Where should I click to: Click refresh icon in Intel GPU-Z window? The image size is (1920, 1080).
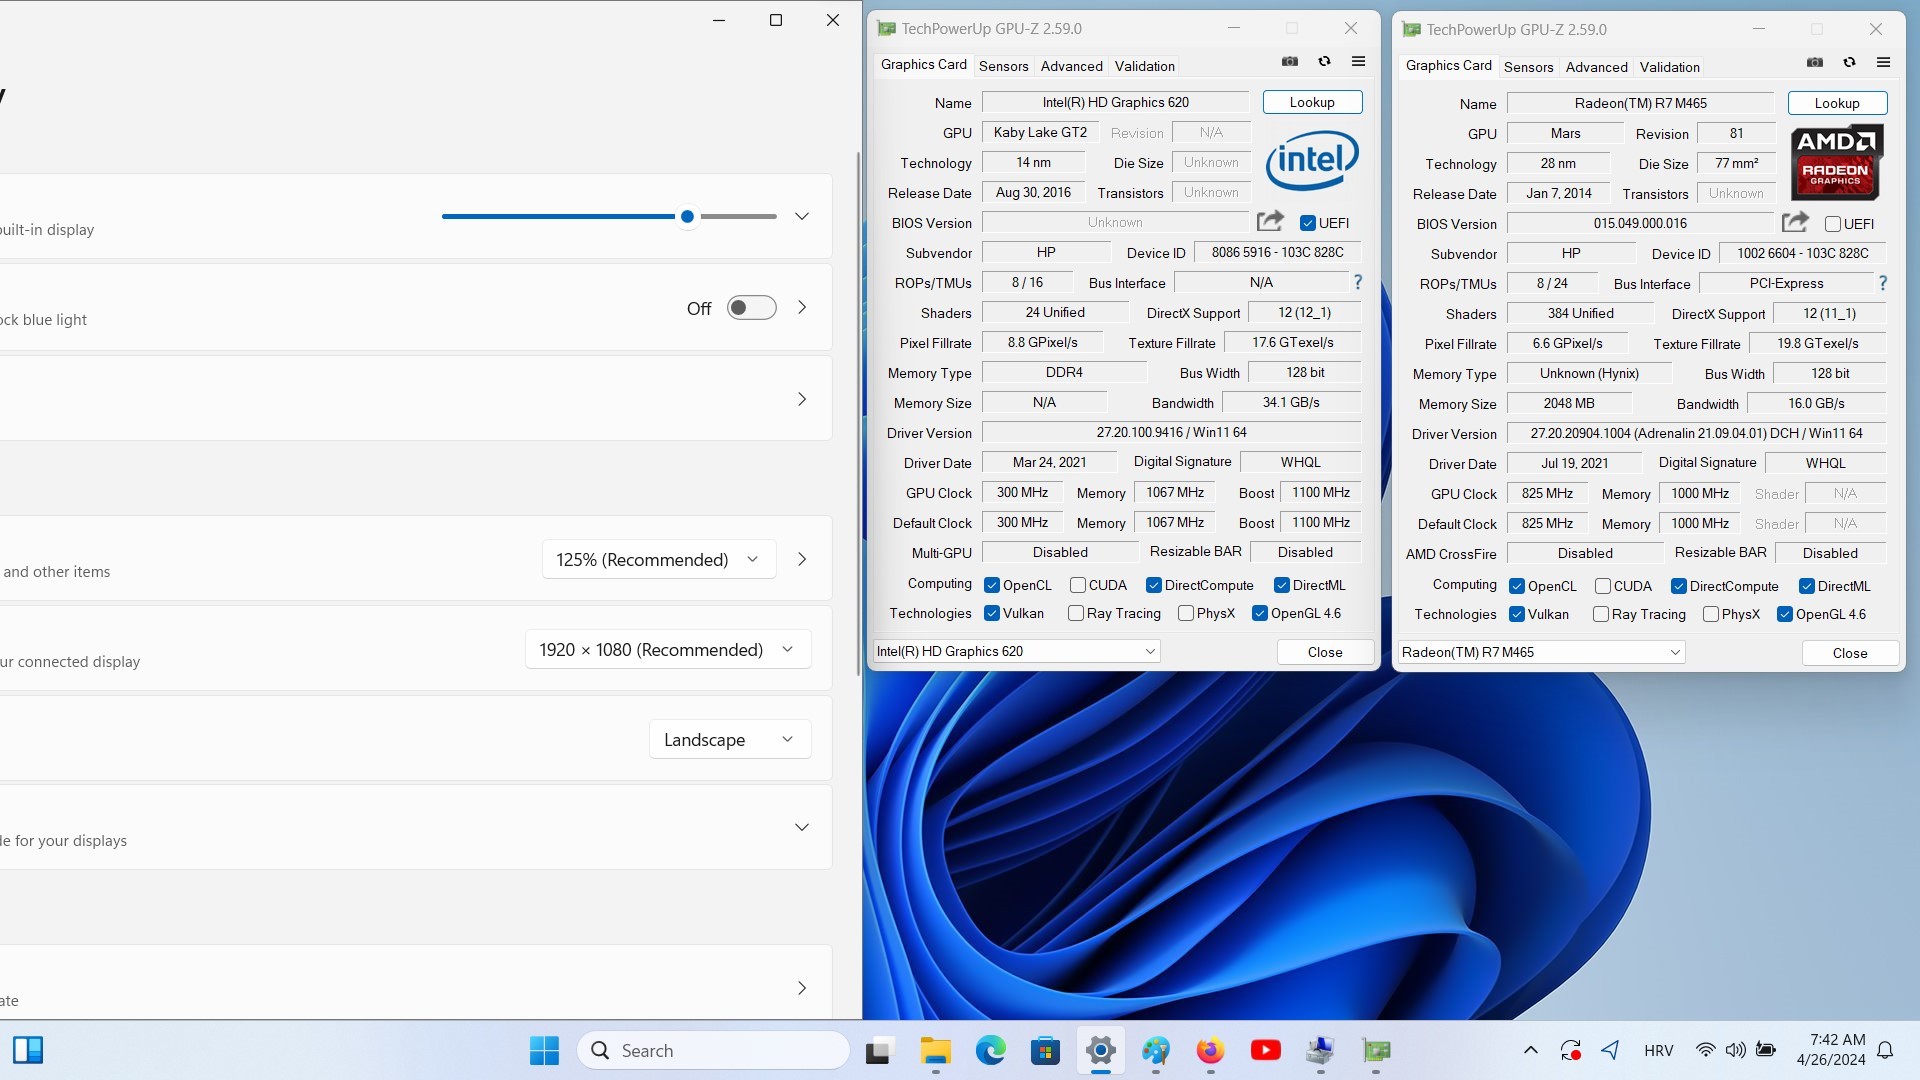[1324, 62]
